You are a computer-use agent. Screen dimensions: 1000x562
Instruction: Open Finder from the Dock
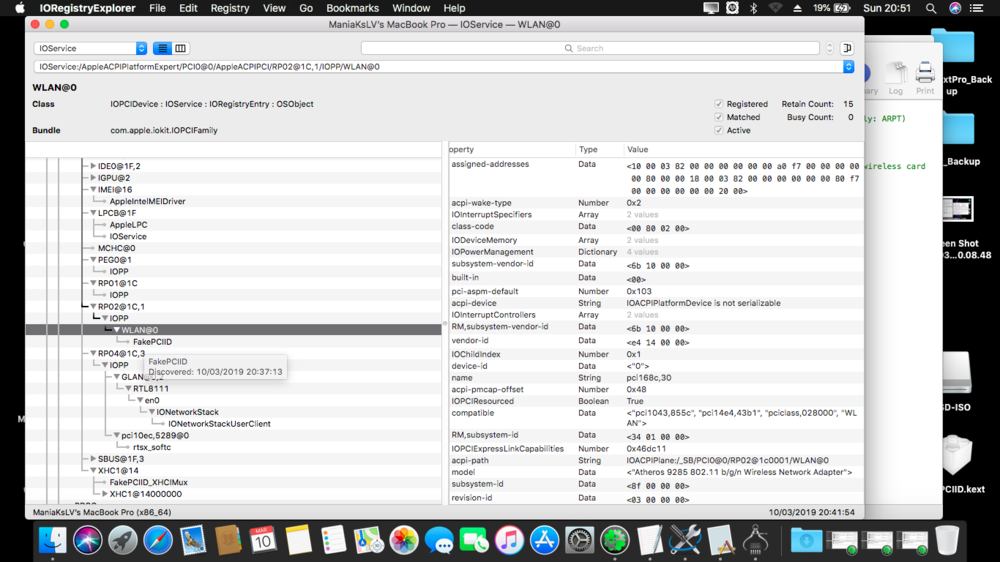(52, 540)
